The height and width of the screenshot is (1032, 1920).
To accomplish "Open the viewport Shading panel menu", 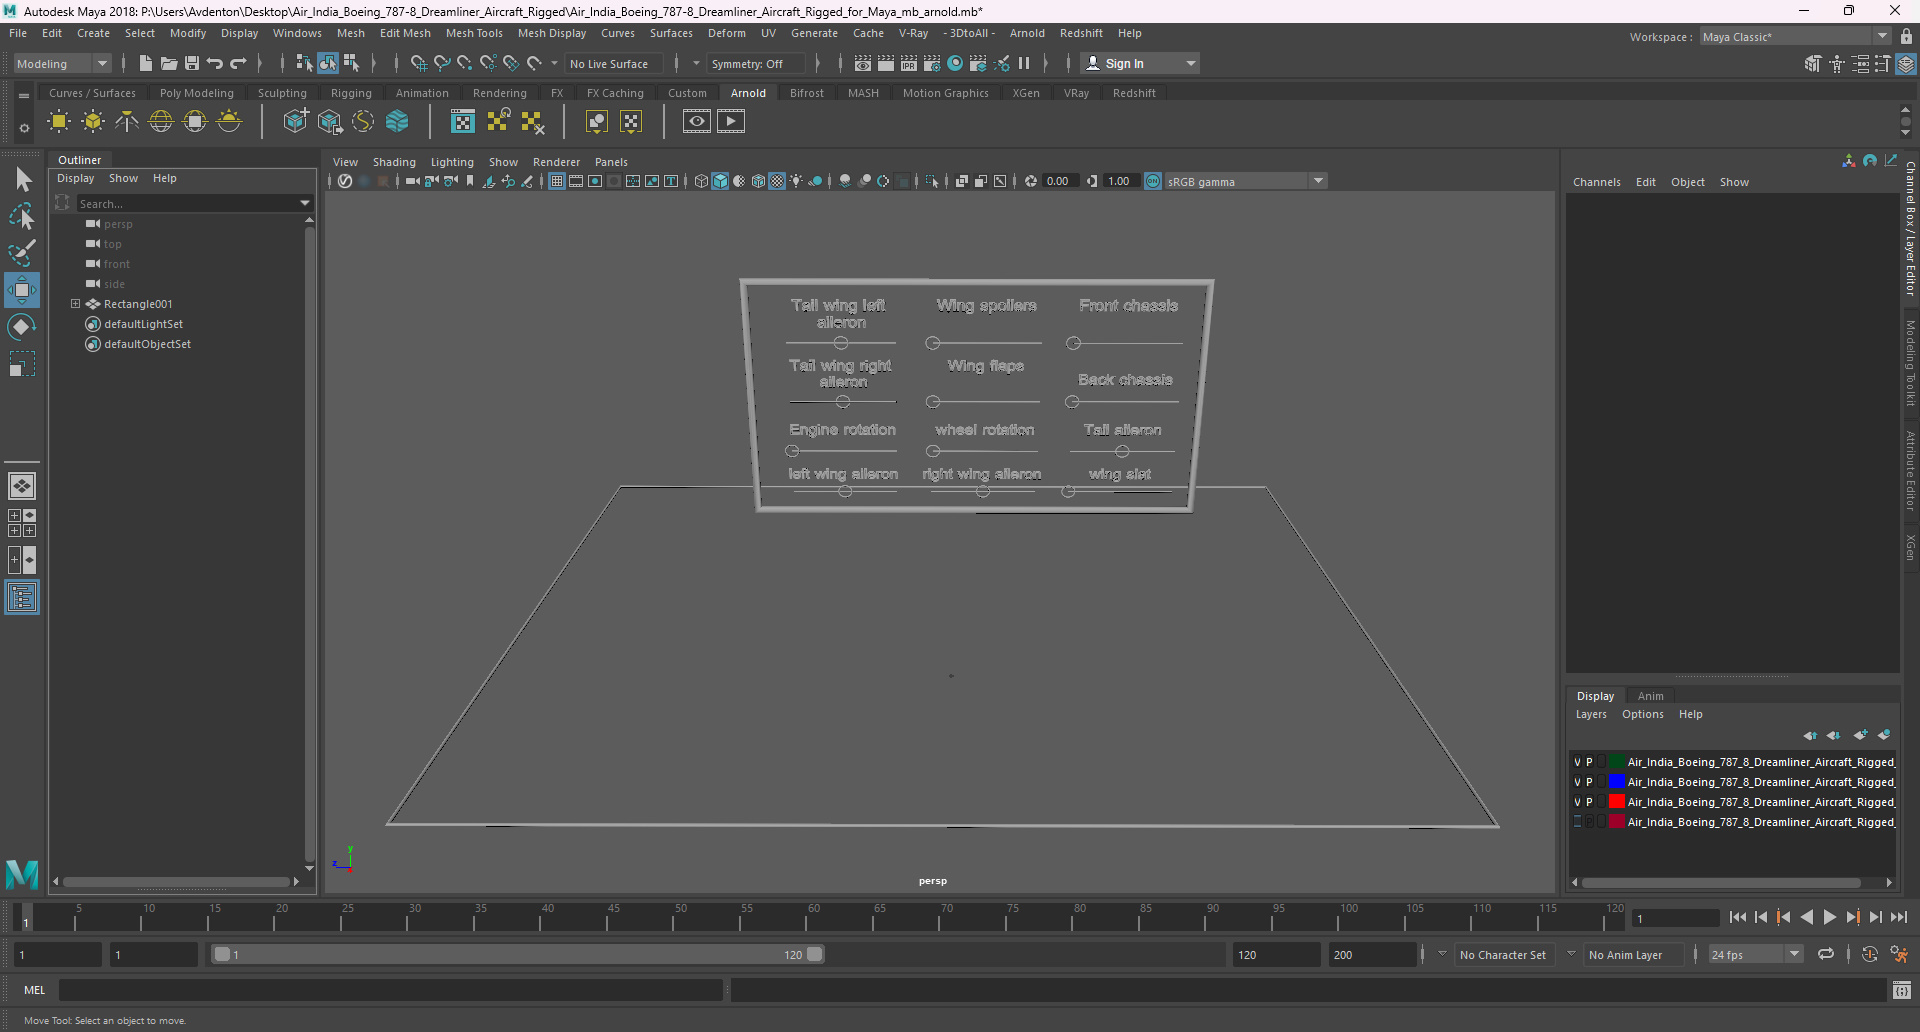I will pos(394,162).
